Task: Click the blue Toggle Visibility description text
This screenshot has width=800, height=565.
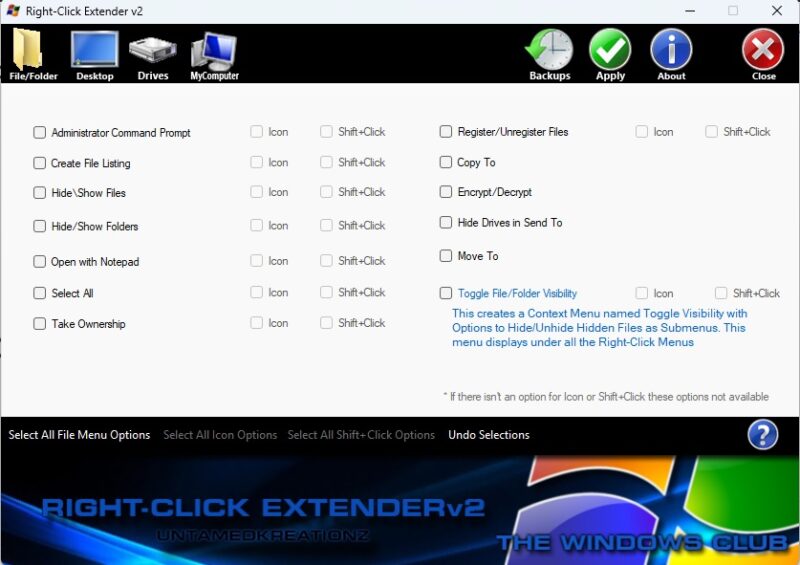Action: tap(599, 328)
